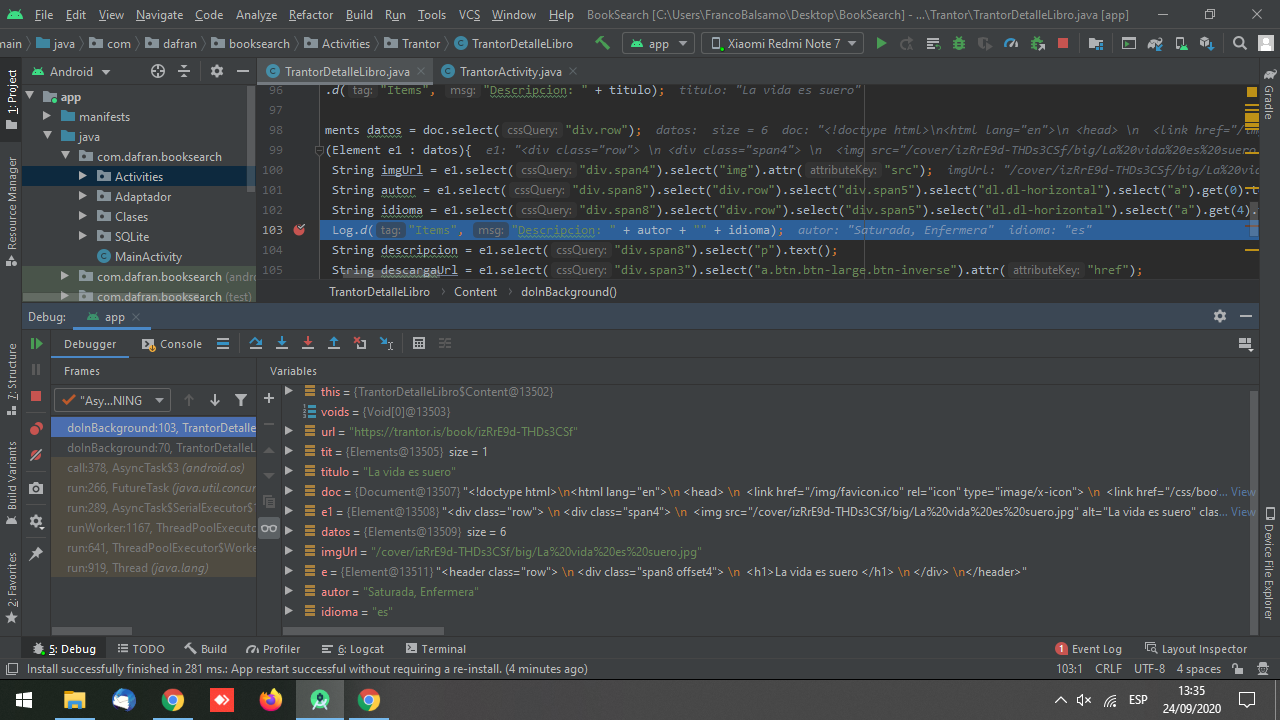Viewport: 1280px width, 720px height.
Task: Open the Project panel gear settings
Action: (x=217, y=71)
